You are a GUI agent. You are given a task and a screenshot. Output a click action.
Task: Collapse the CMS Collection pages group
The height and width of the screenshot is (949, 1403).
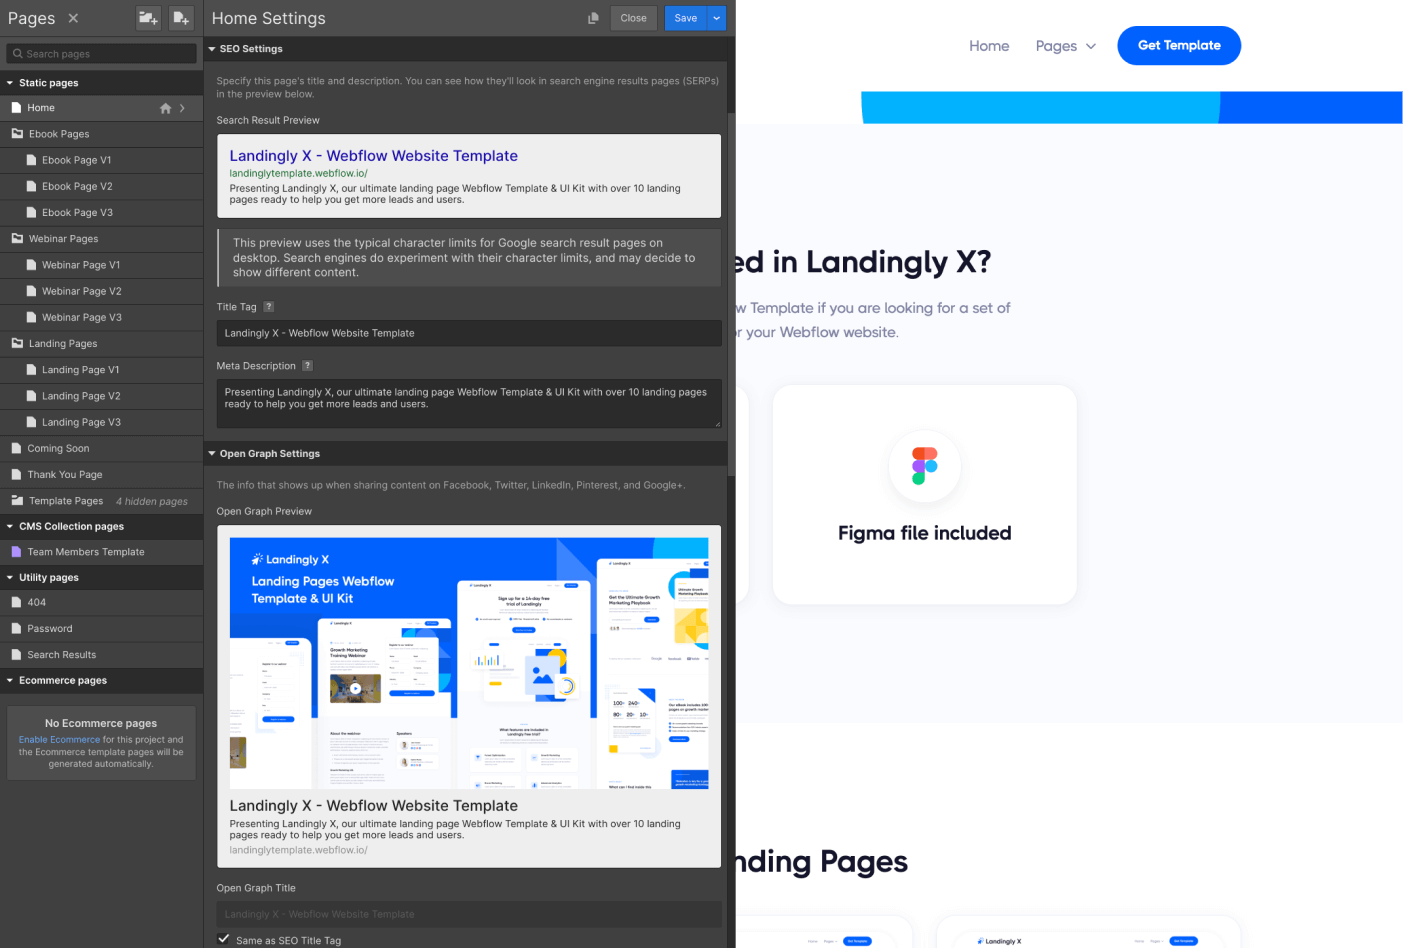[10, 527]
